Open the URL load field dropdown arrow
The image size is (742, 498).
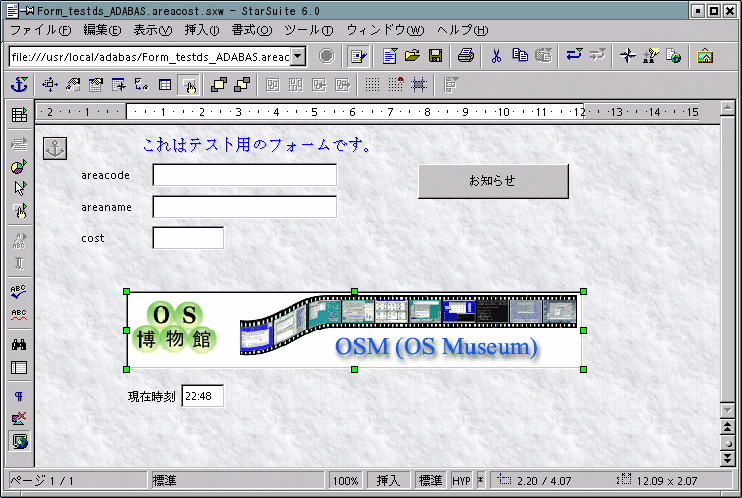point(298,56)
